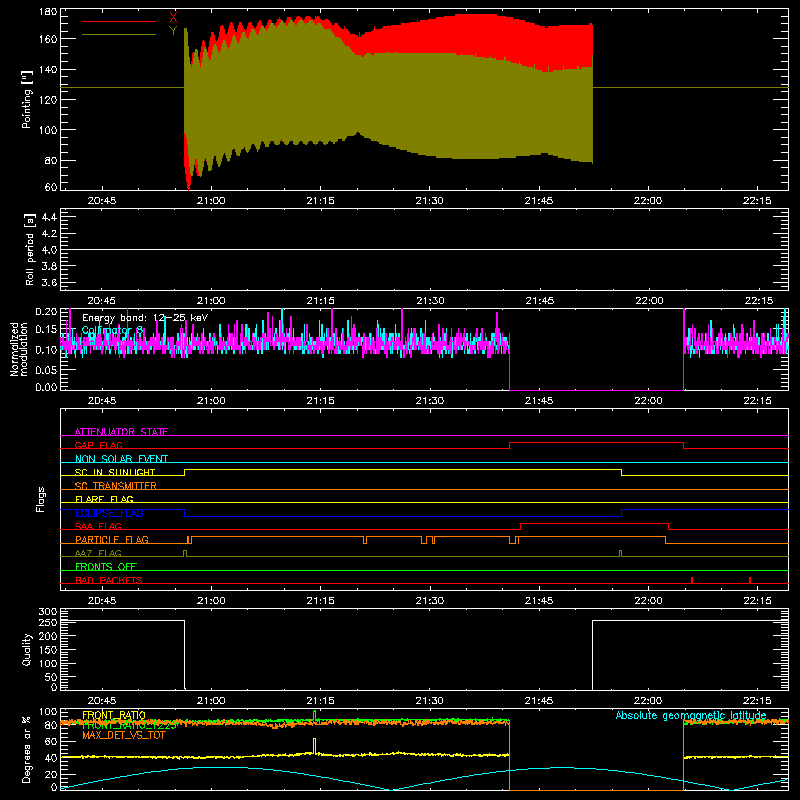The height and width of the screenshot is (800, 800).
Task: Click the second BAD_PACKETS spike near 22:15
Action: coord(750,580)
